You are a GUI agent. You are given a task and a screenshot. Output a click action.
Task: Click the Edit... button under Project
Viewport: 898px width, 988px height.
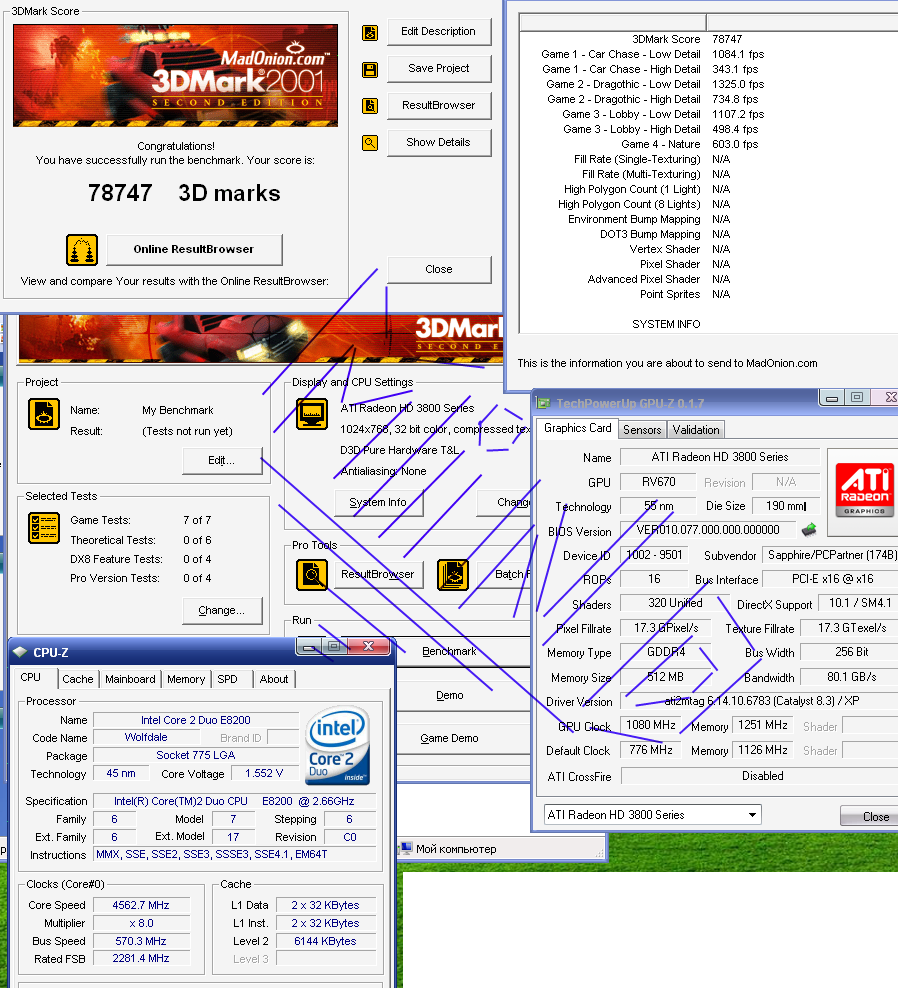[222, 461]
